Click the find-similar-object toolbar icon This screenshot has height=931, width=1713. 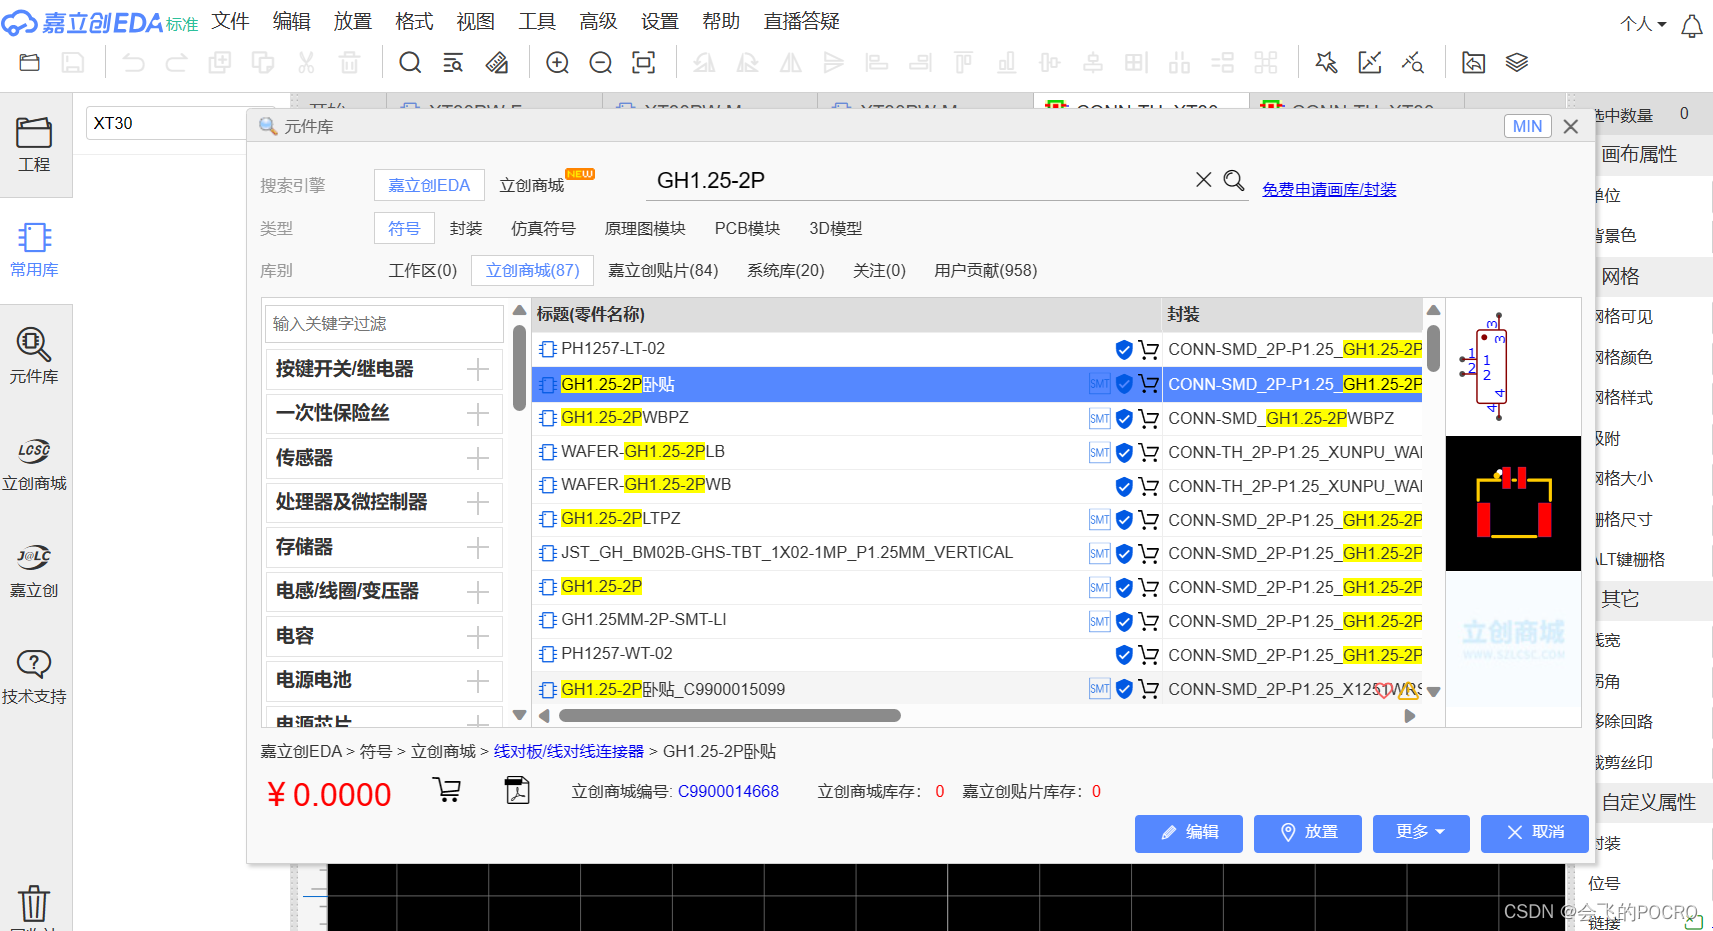click(453, 63)
